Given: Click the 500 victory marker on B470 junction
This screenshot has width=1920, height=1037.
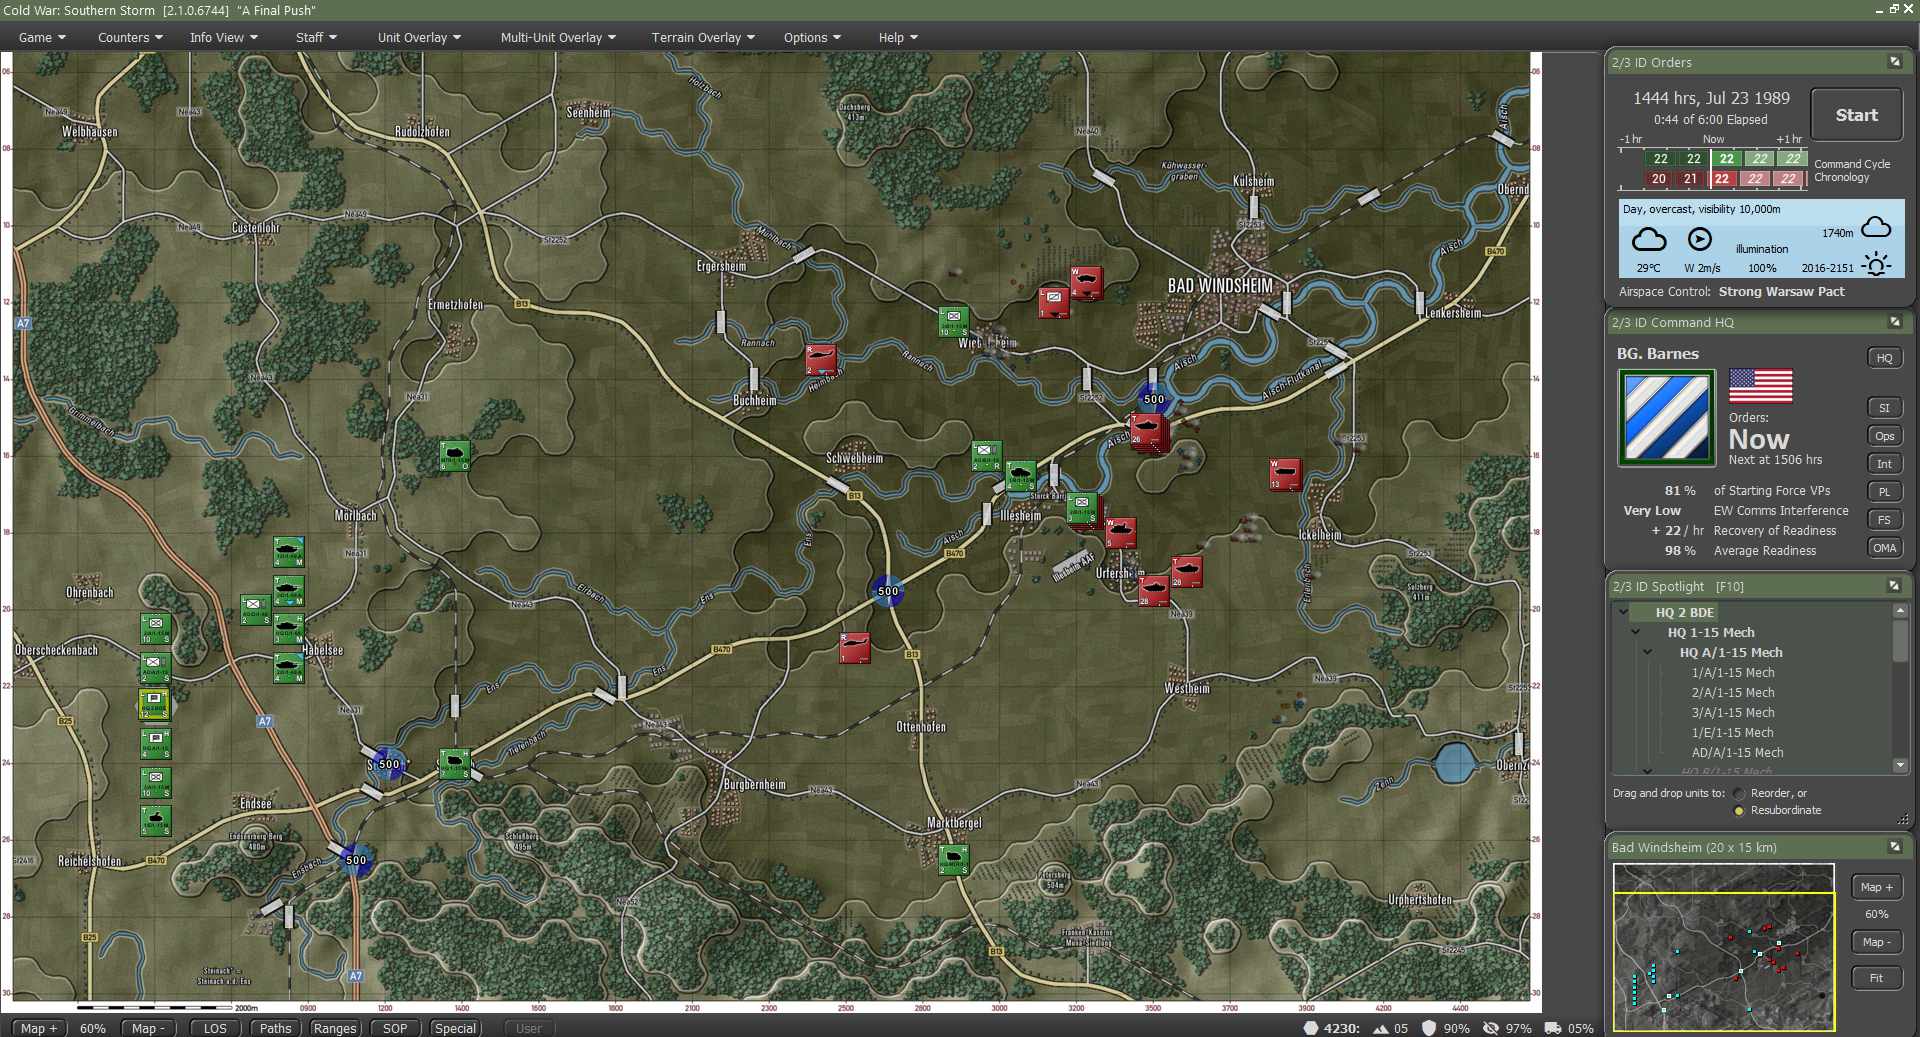Looking at the screenshot, I should 887,591.
